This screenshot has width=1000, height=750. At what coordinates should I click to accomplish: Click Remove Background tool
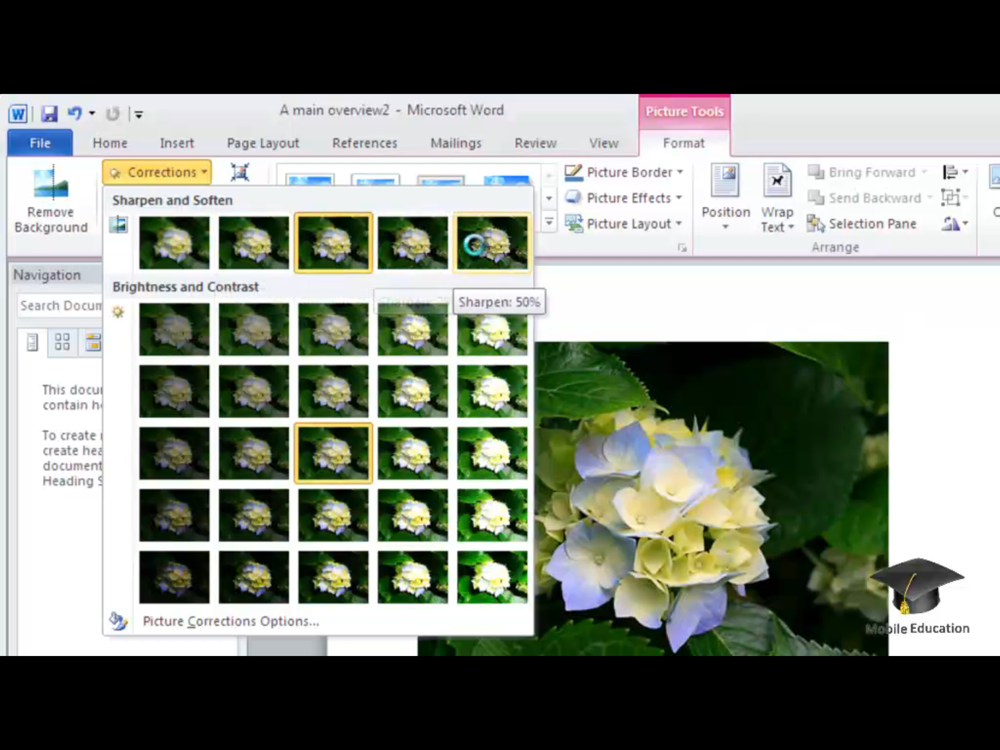pos(51,200)
